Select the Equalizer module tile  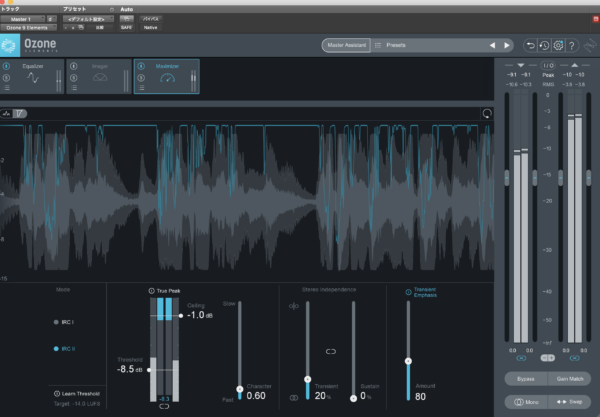(32, 77)
